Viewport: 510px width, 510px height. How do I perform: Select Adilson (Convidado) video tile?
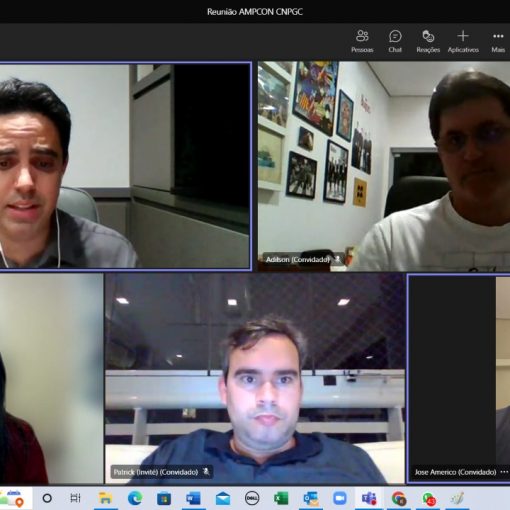coord(384,166)
